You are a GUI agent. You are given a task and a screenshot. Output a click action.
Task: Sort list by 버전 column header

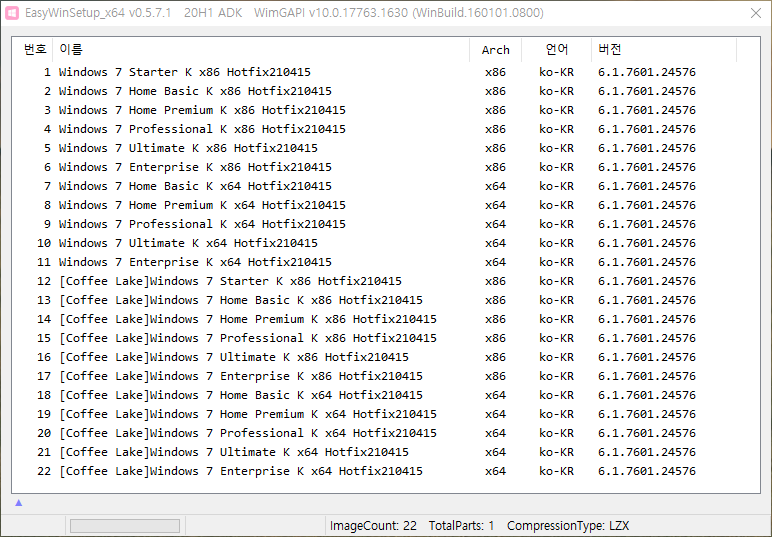coord(664,50)
